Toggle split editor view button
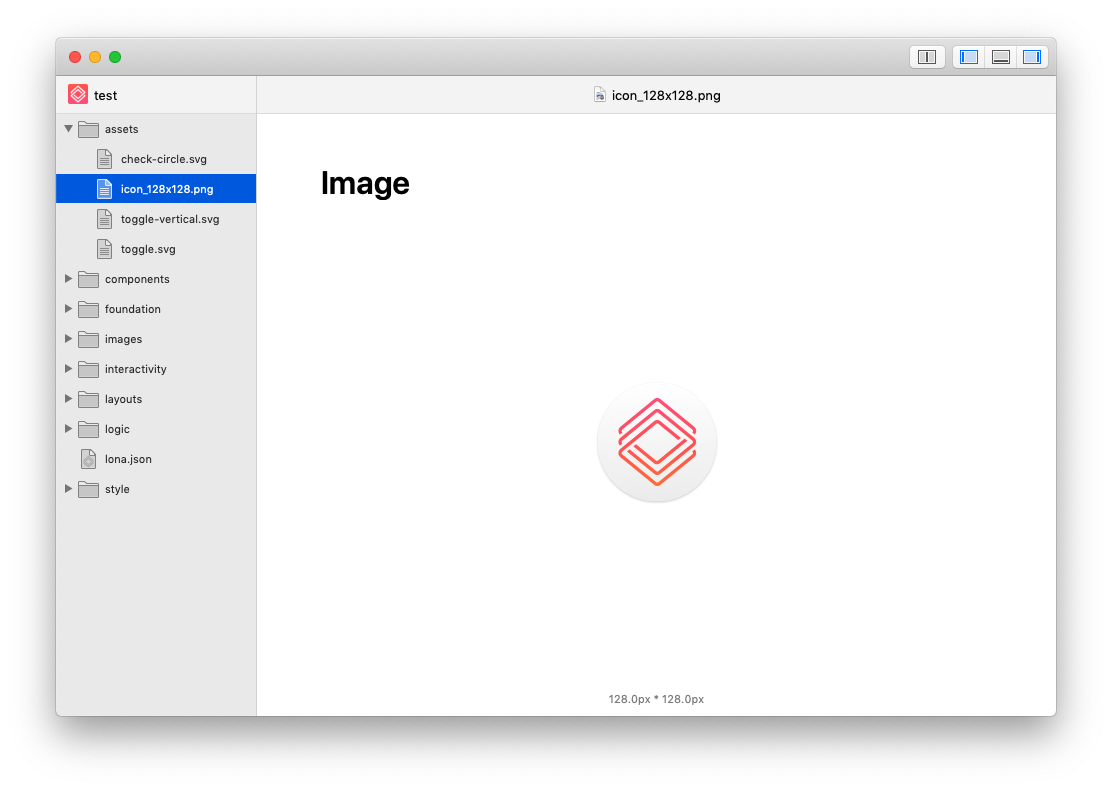The width and height of the screenshot is (1112, 790). click(x=927, y=57)
